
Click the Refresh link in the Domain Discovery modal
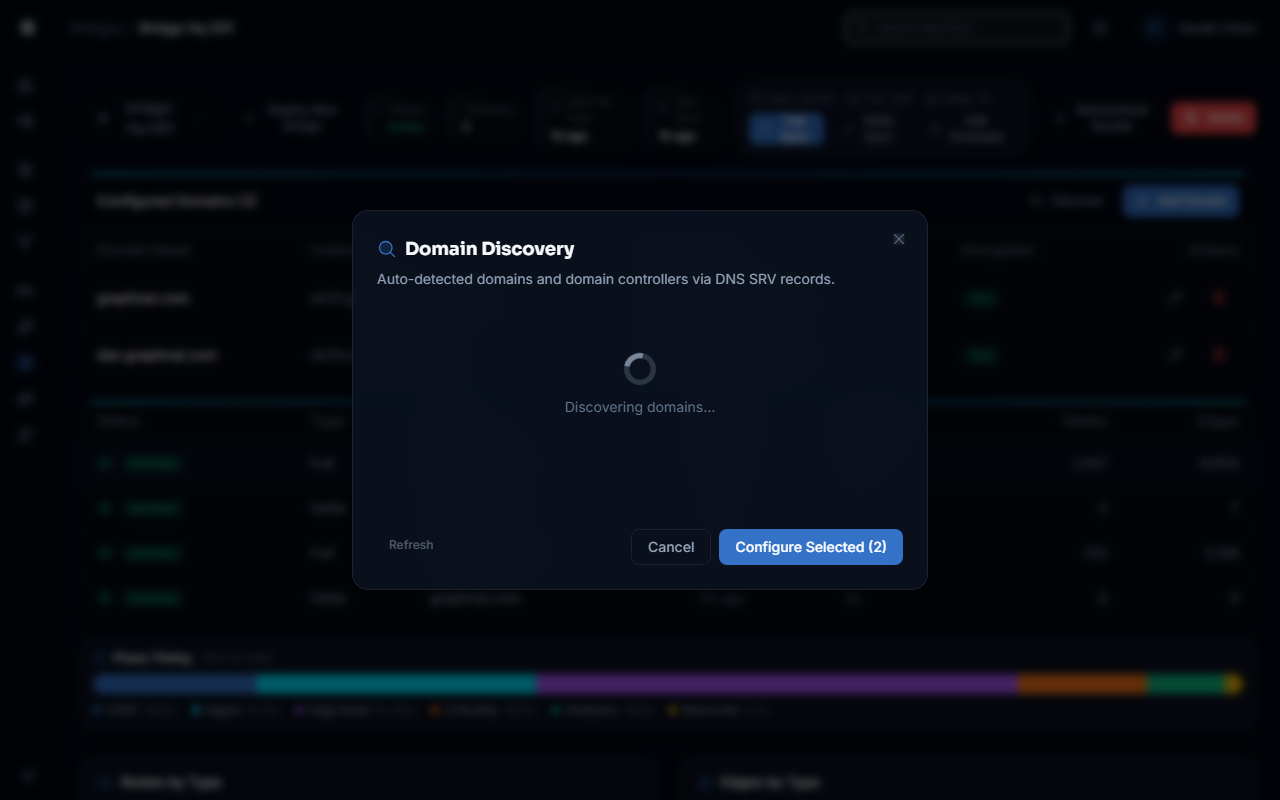click(410, 544)
